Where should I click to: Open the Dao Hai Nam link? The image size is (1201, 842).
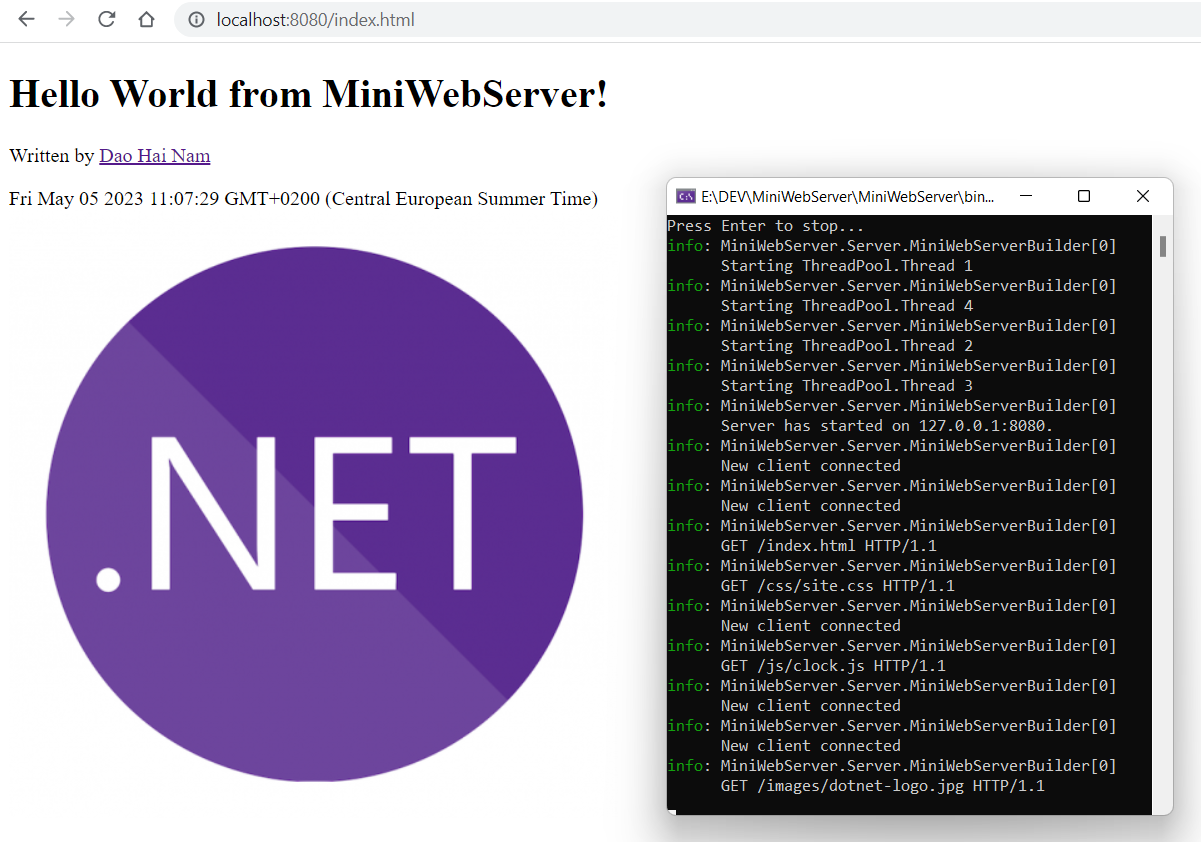tap(154, 156)
